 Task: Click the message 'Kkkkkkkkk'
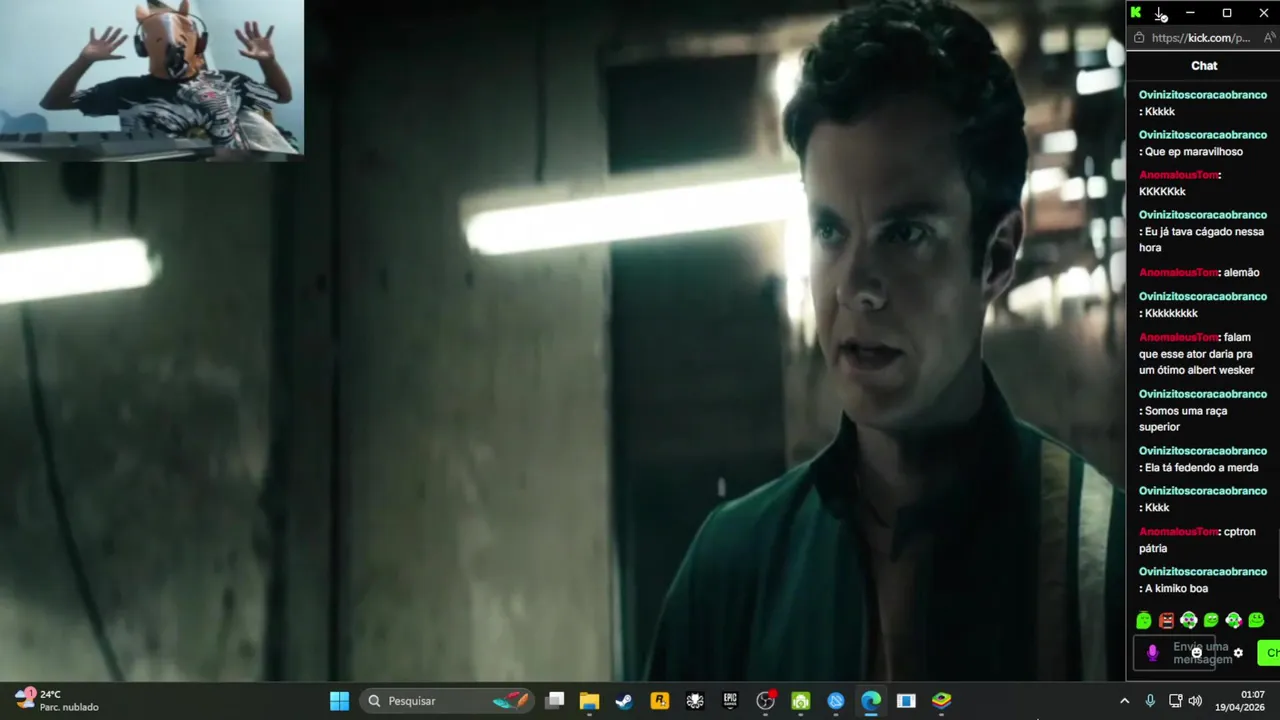coord(1171,313)
